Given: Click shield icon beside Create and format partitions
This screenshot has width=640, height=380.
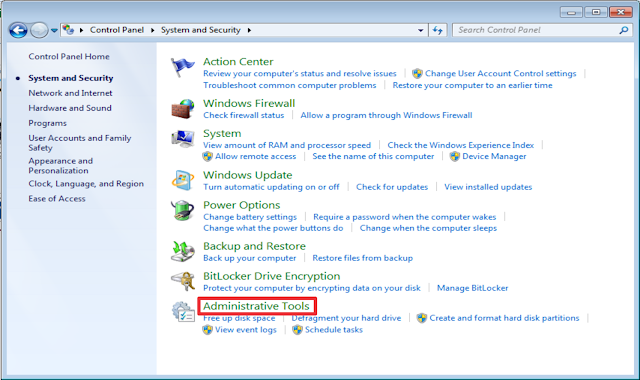Looking at the screenshot, I should coord(422,318).
